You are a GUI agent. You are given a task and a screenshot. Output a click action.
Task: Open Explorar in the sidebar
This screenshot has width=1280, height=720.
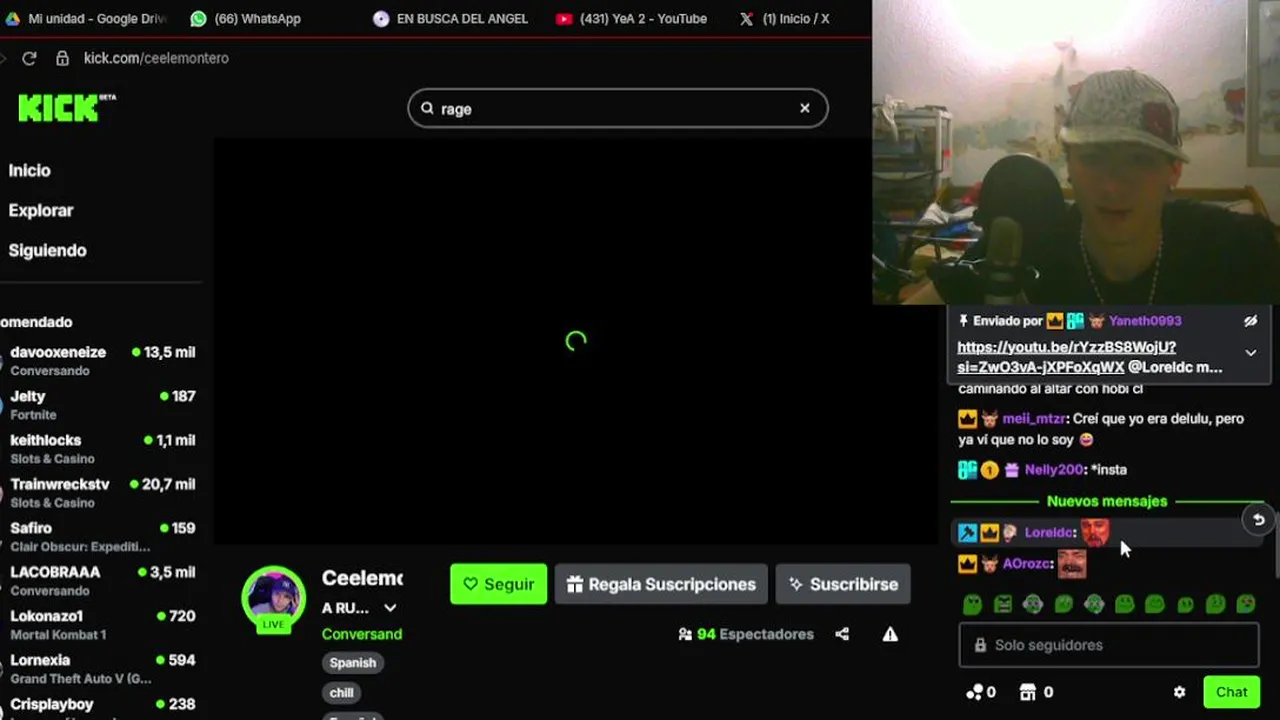tap(41, 210)
